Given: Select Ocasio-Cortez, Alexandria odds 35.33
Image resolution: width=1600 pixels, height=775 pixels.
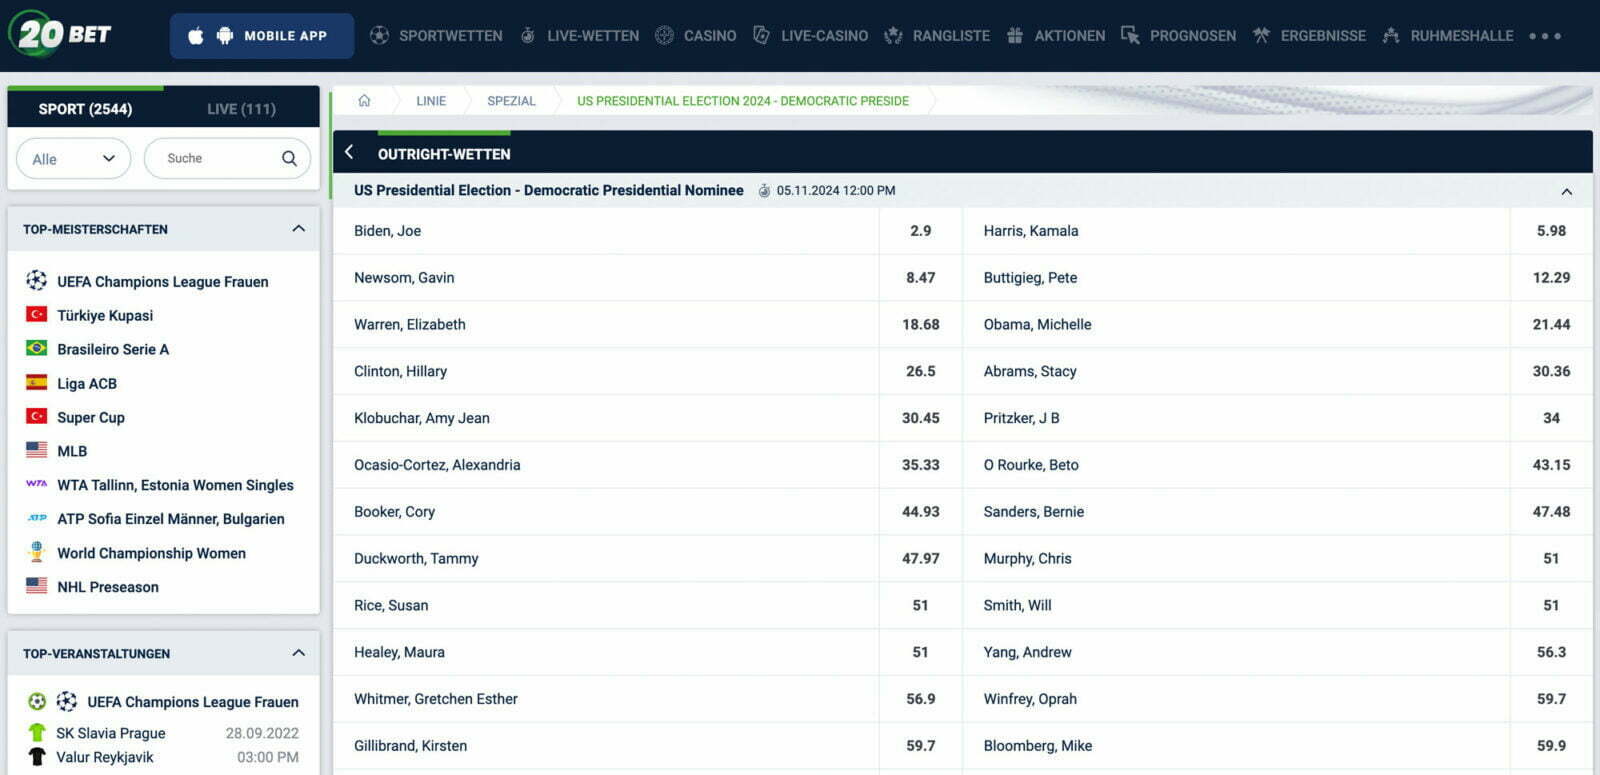Looking at the screenshot, I should coord(921,465).
